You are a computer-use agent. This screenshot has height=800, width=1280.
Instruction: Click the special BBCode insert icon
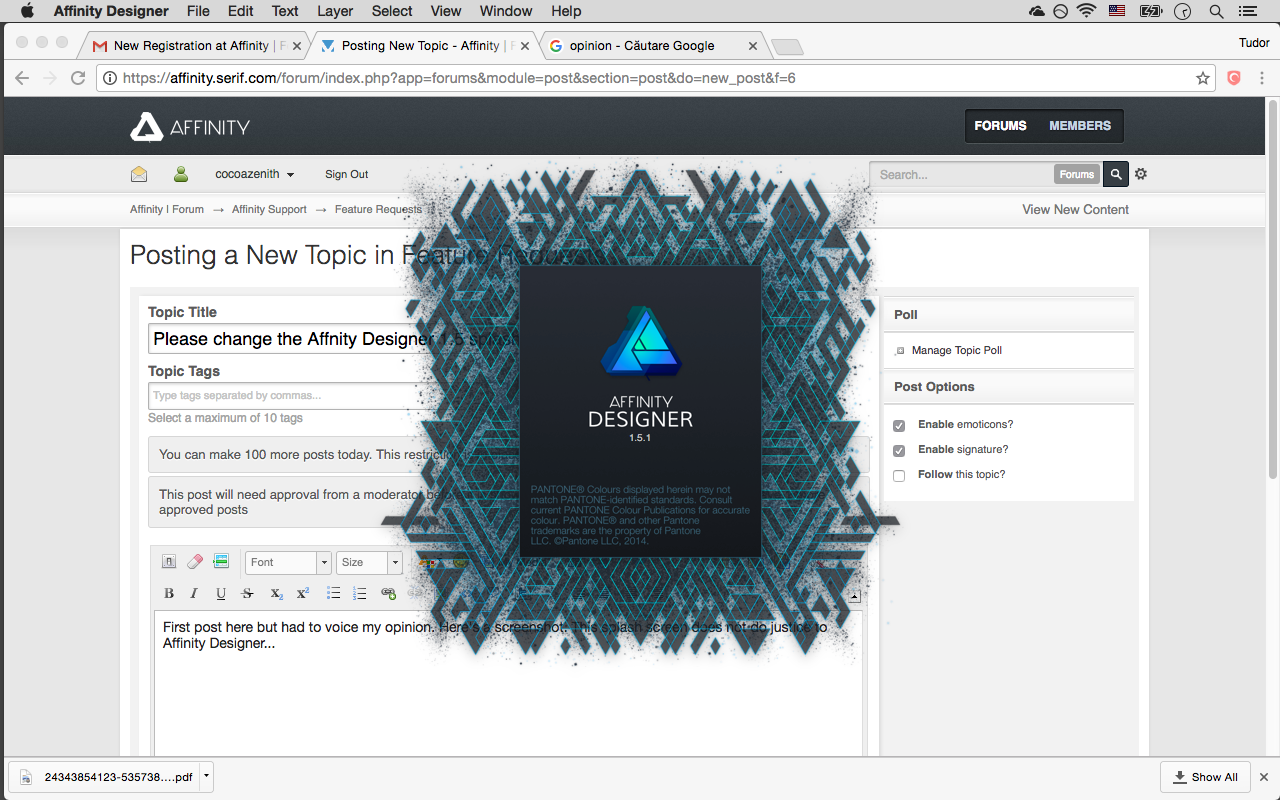221,562
